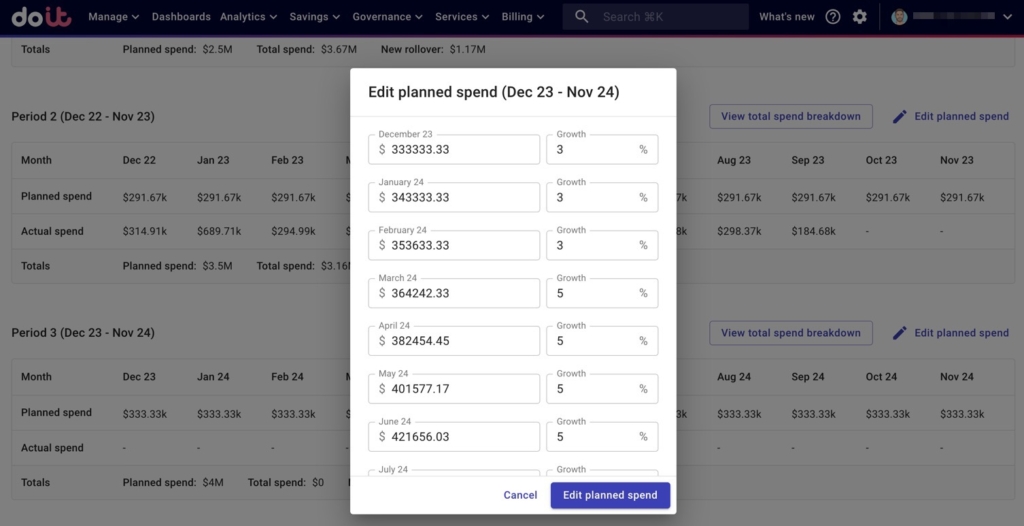Click the search magnifier icon
Viewport: 1024px width, 526px height.
[583, 17]
